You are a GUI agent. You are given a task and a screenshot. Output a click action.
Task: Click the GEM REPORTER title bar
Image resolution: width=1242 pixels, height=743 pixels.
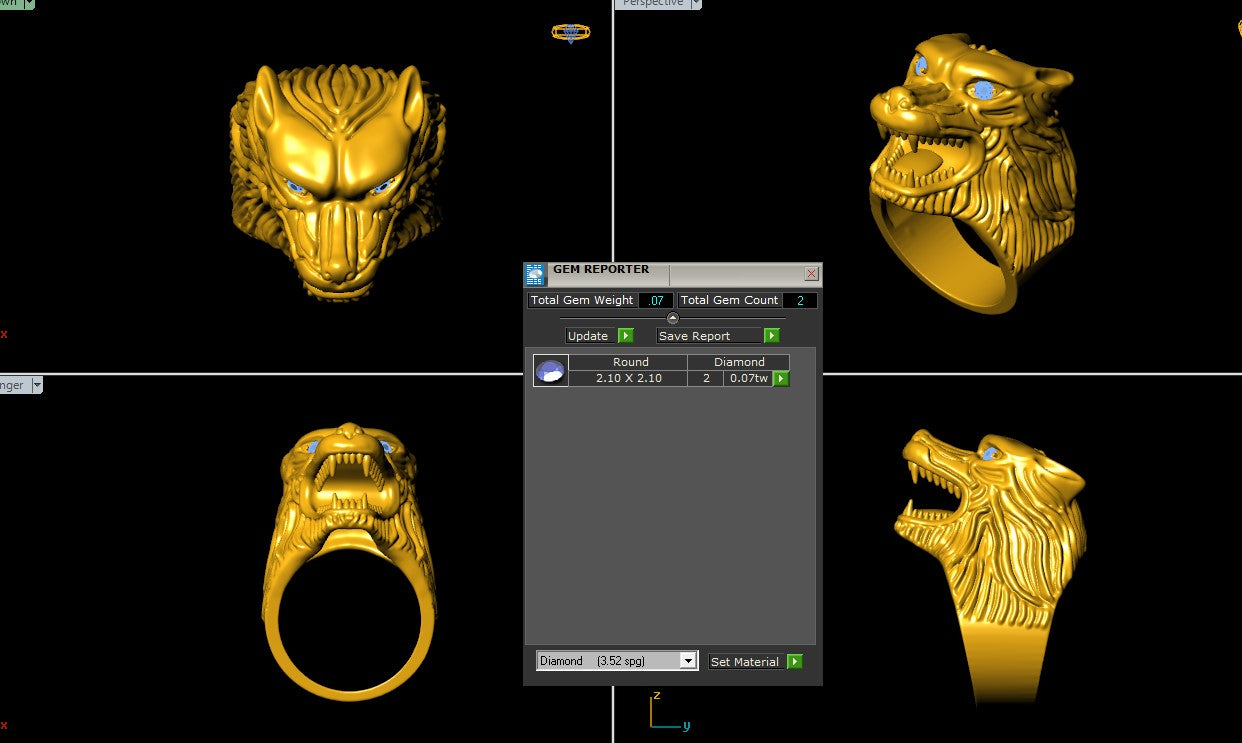click(674, 274)
